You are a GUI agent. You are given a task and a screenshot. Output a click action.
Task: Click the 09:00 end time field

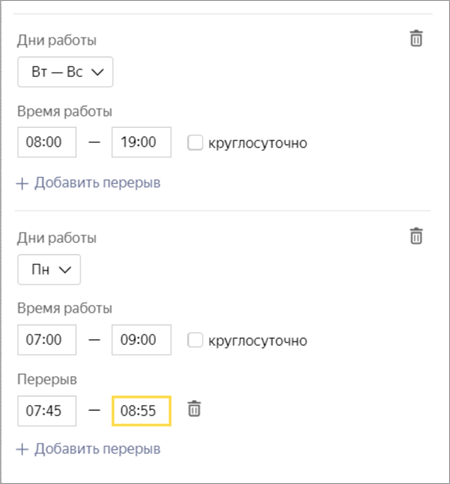[x=142, y=340]
